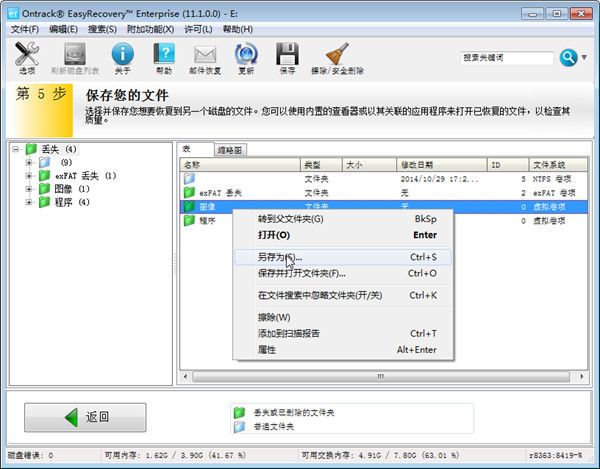The width and height of the screenshot is (600, 469).
Task: Click the horizontal scrollbar right arrow
Action: point(582,376)
